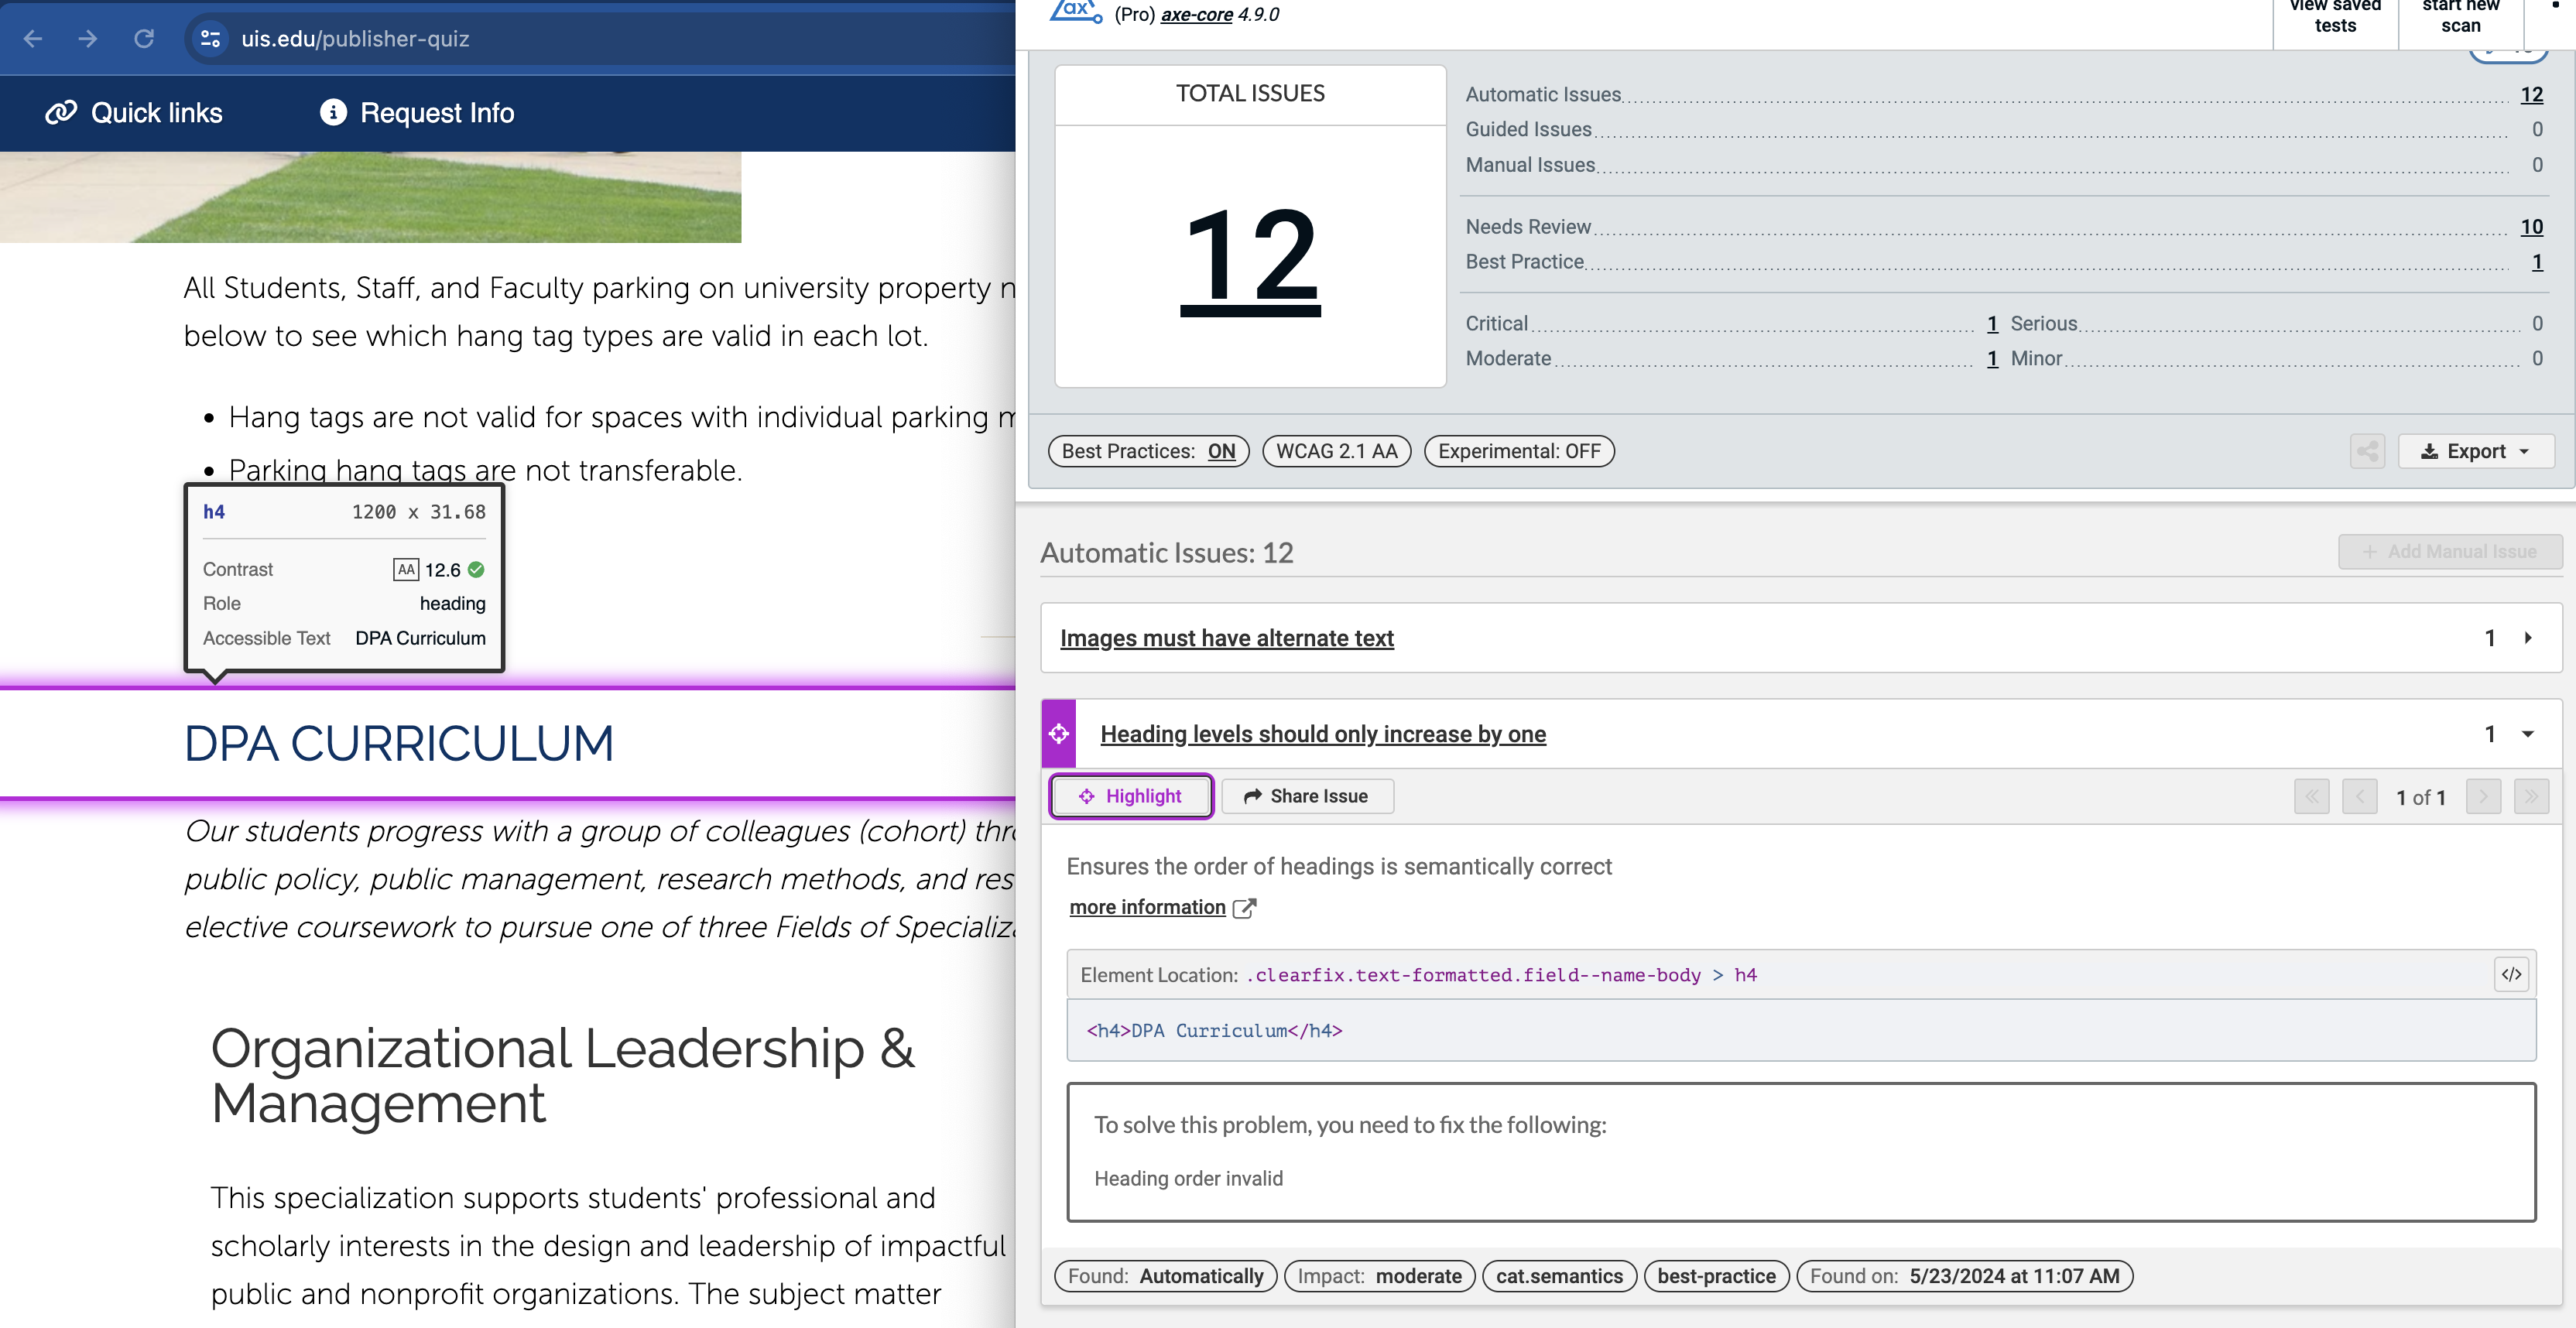2576x1328 pixels.
Task: Toggle Experimental OFF setting
Action: coord(1518,451)
